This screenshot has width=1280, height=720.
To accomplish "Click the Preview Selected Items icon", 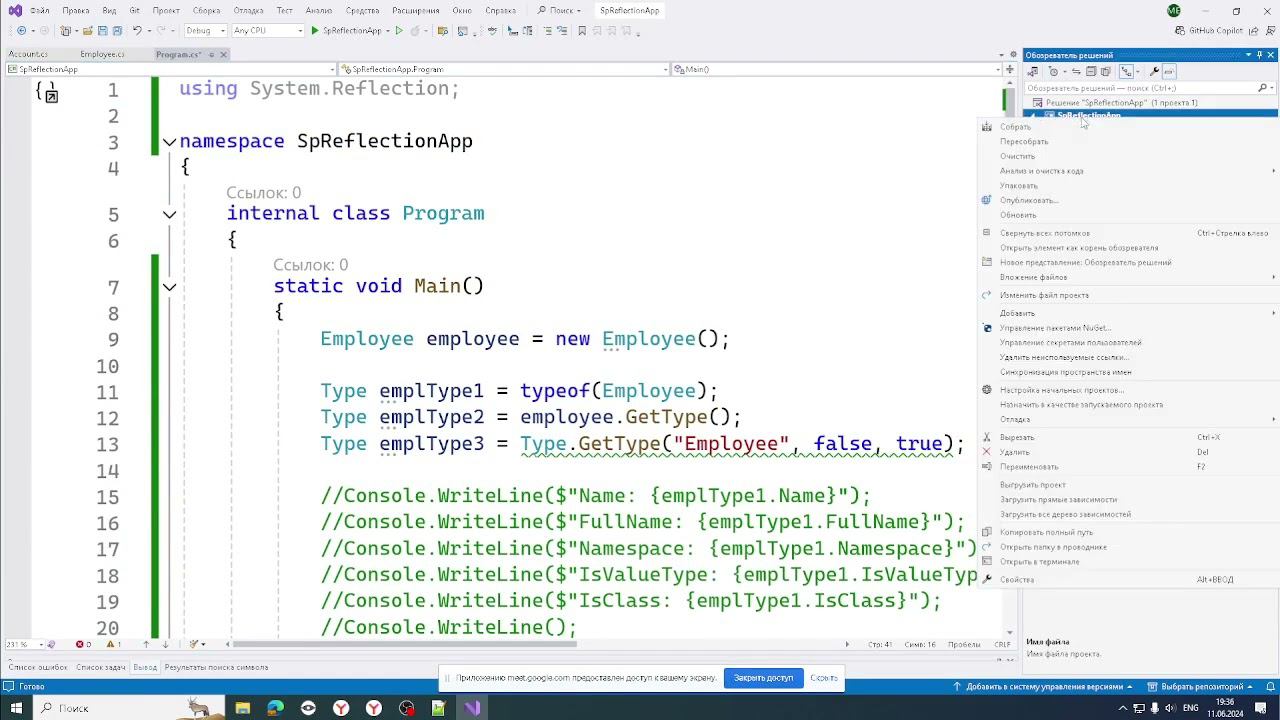I will pyautogui.click(x=1168, y=72).
